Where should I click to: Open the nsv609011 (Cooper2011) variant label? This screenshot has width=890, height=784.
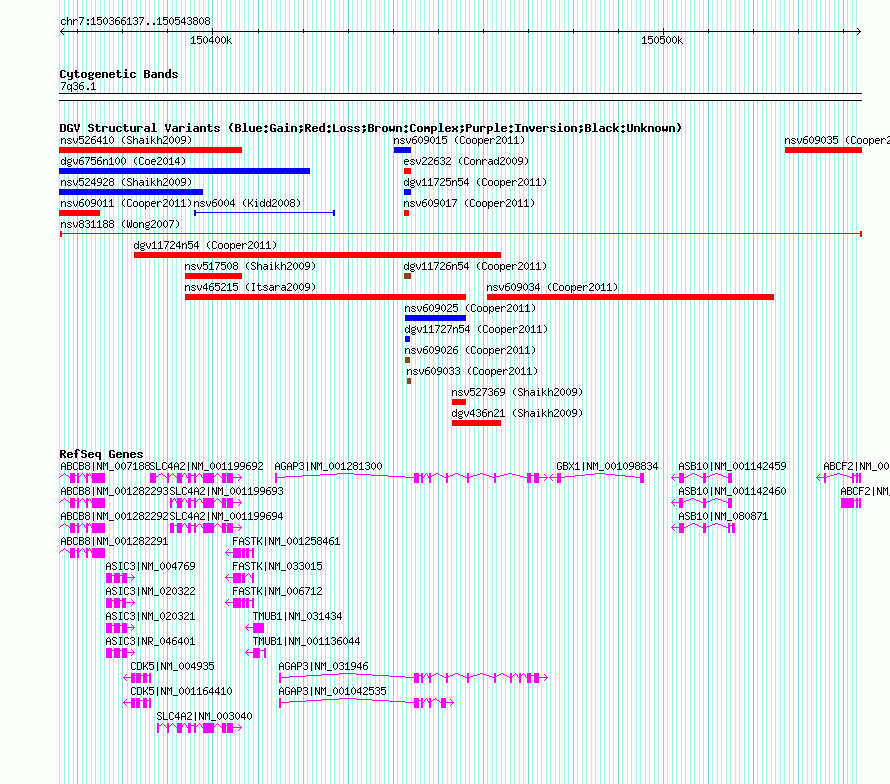(x=126, y=203)
